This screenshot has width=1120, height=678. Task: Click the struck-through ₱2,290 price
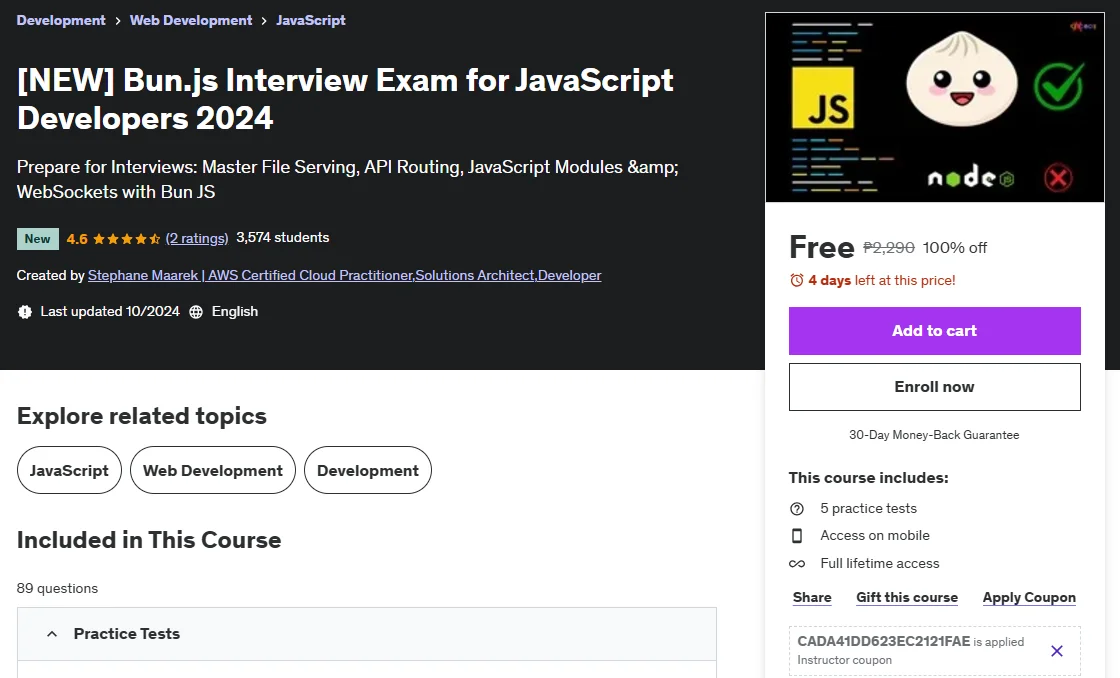[889, 247]
